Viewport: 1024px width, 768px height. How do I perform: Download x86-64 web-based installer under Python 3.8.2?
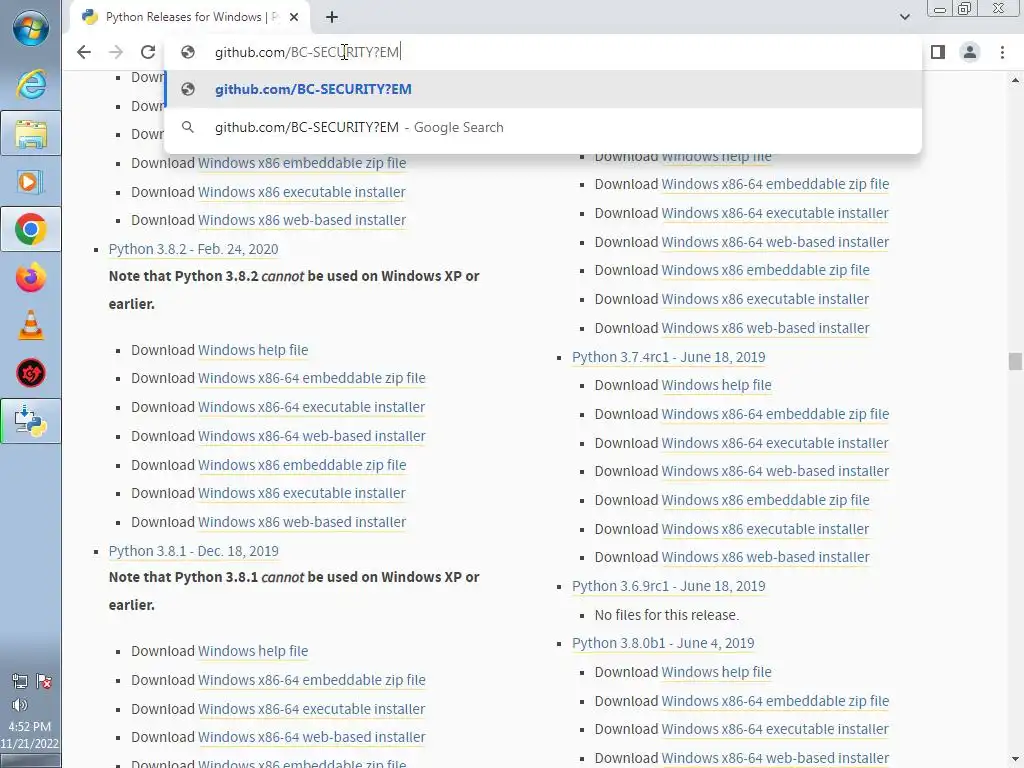312,436
